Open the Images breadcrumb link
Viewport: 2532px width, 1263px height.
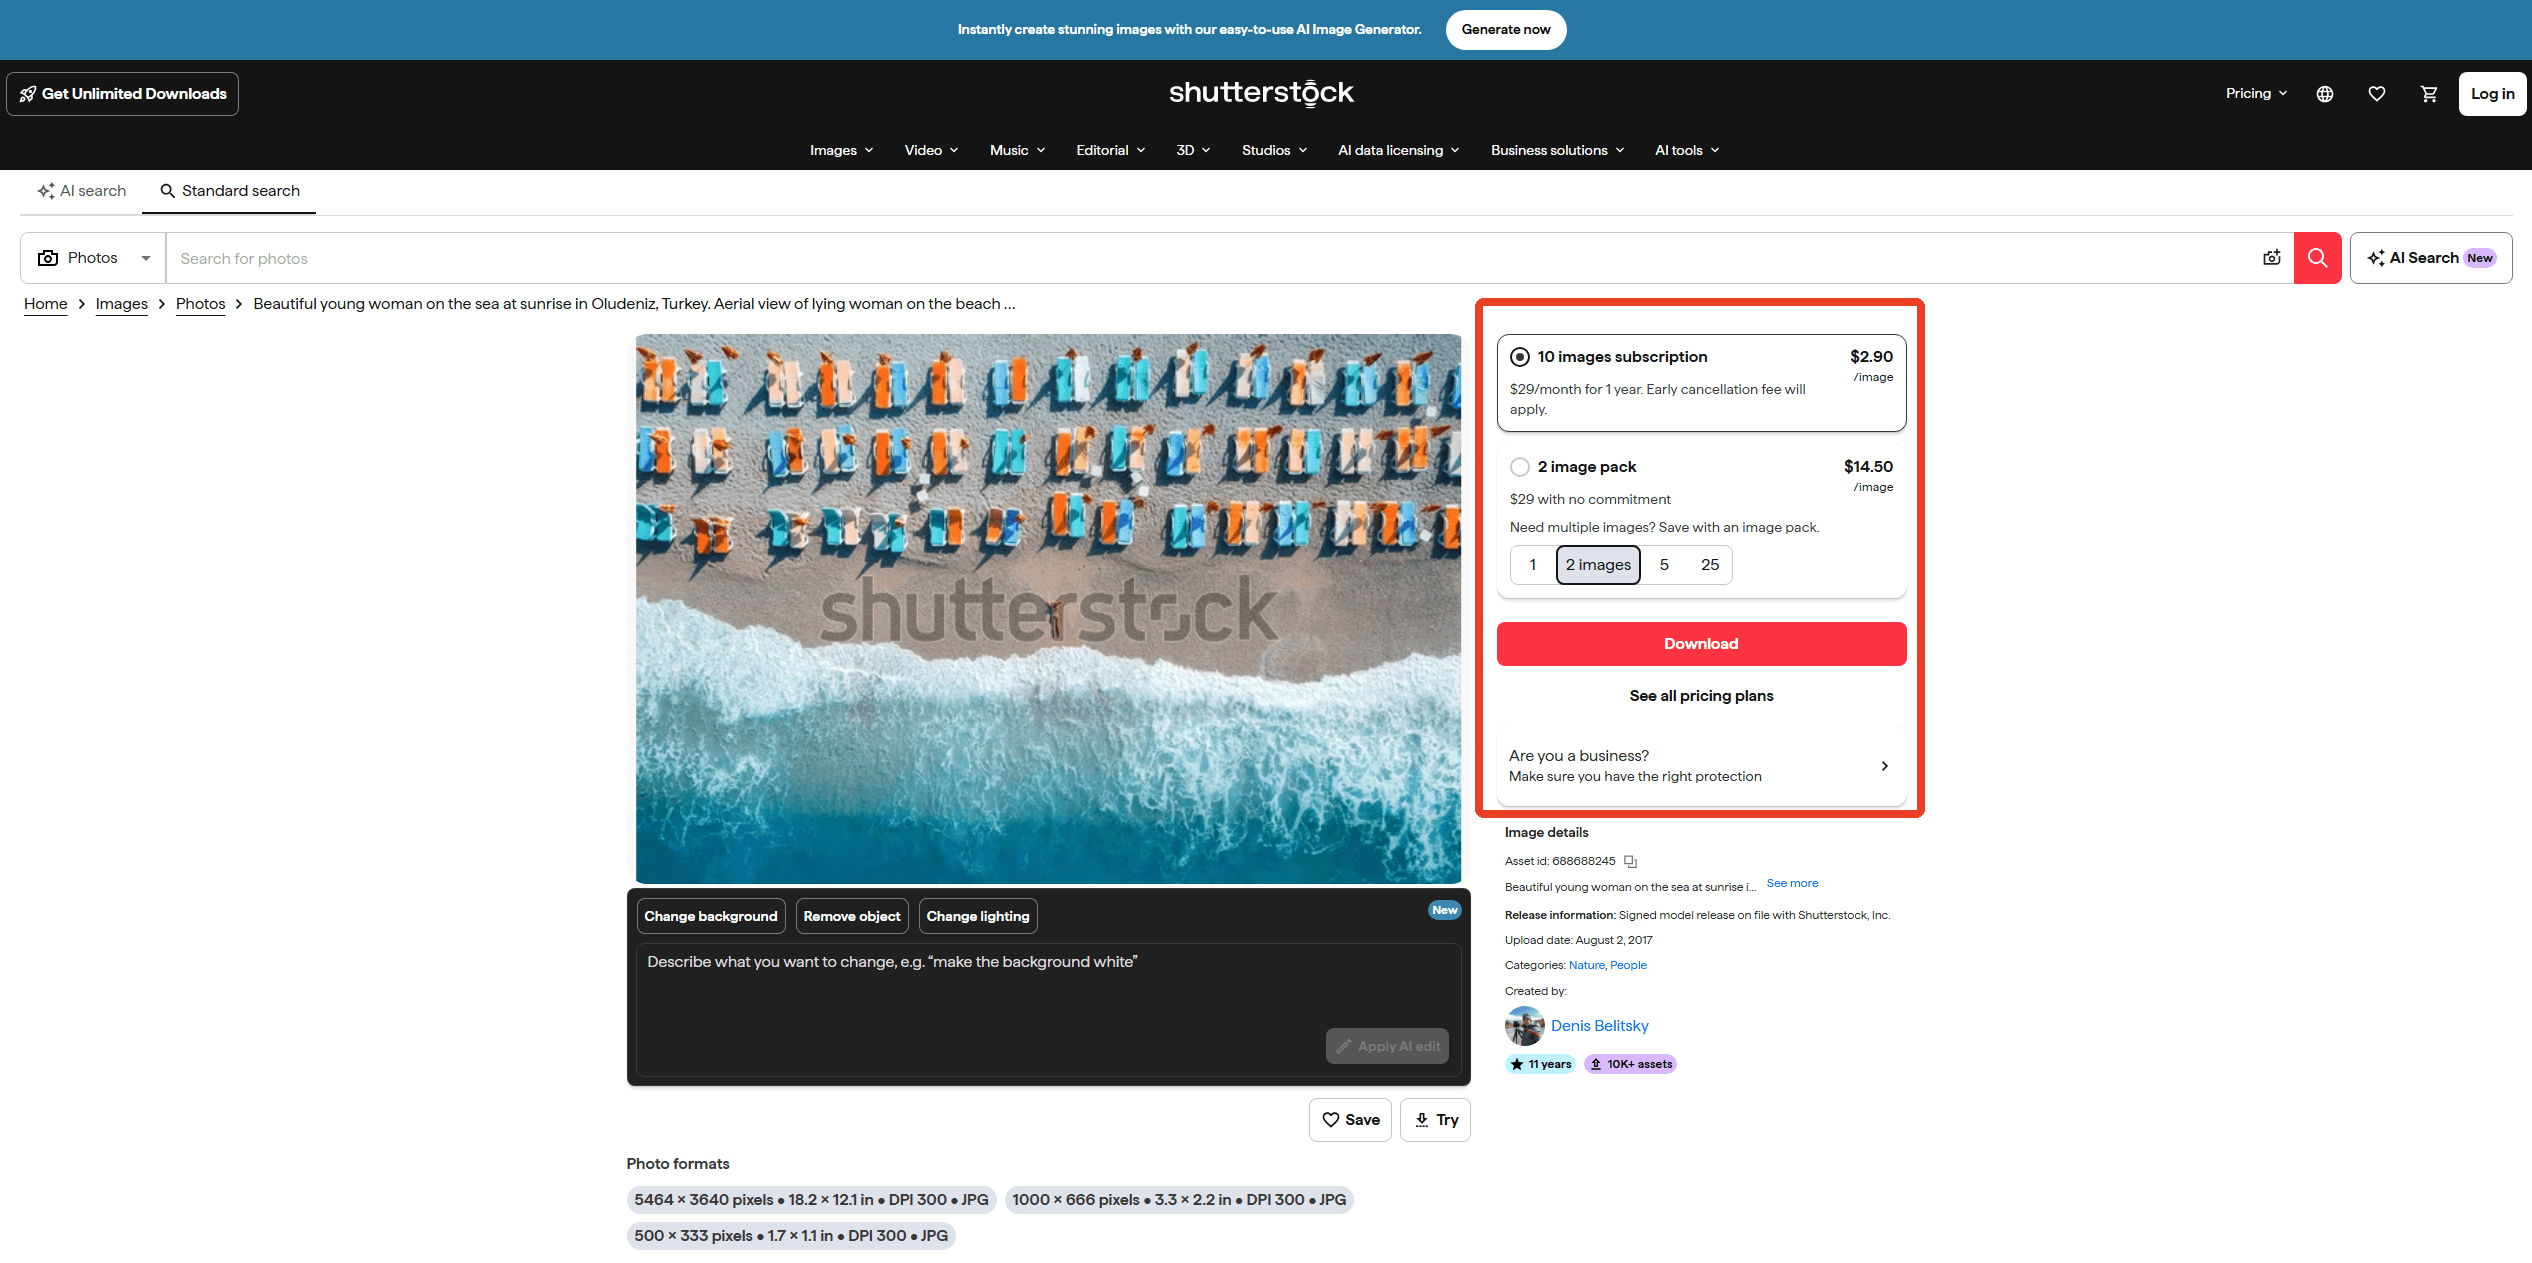click(122, 304)
